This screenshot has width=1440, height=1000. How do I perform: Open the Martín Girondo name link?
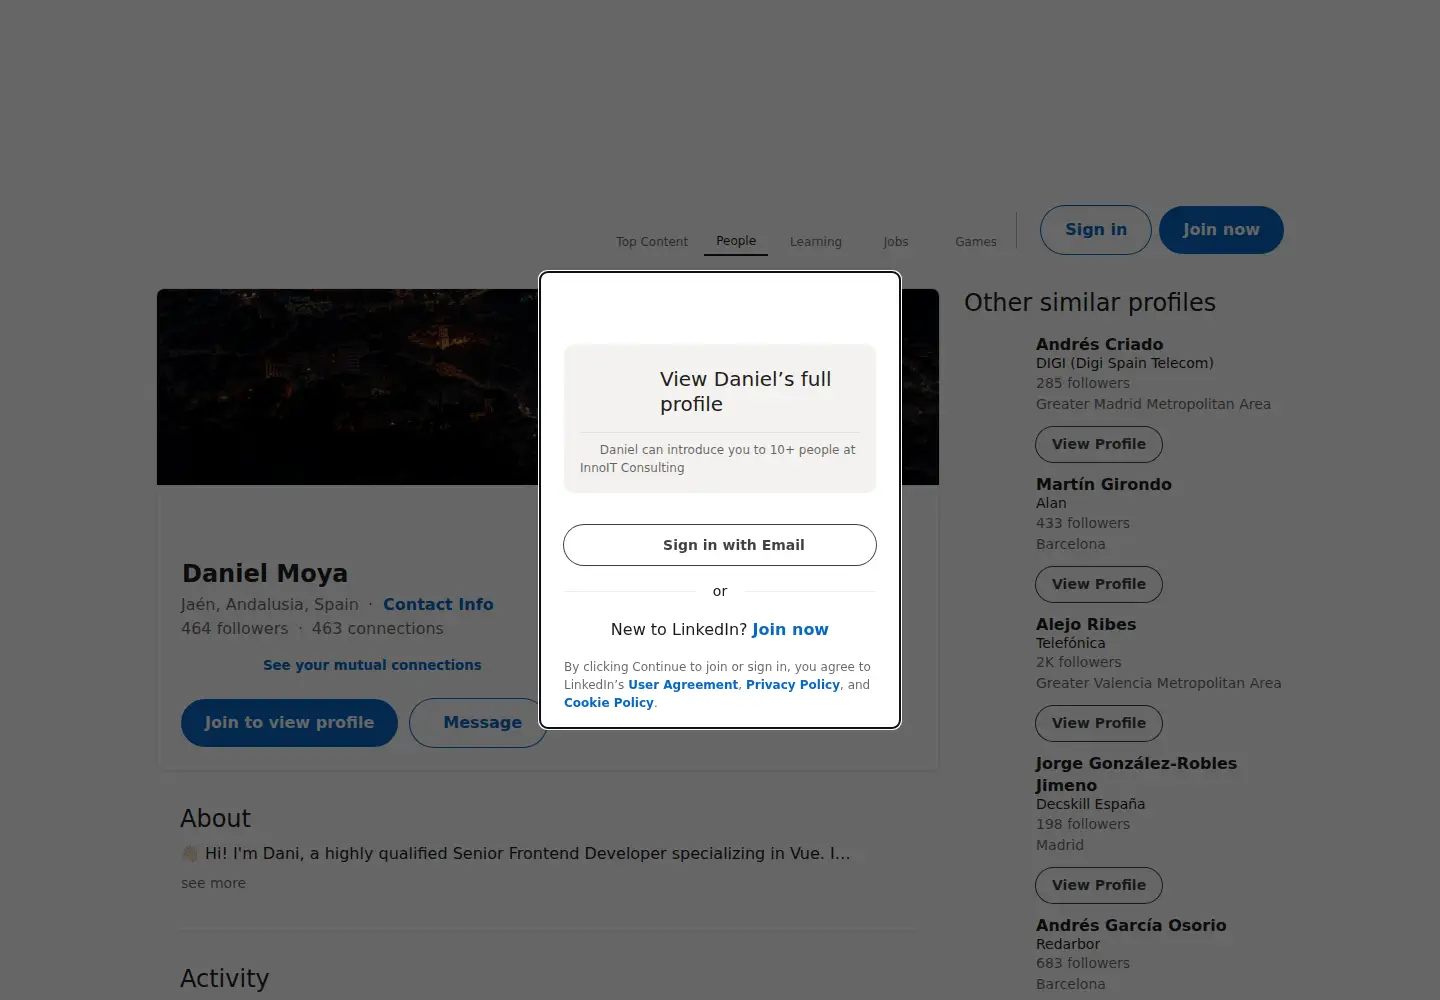point(1104,485)
